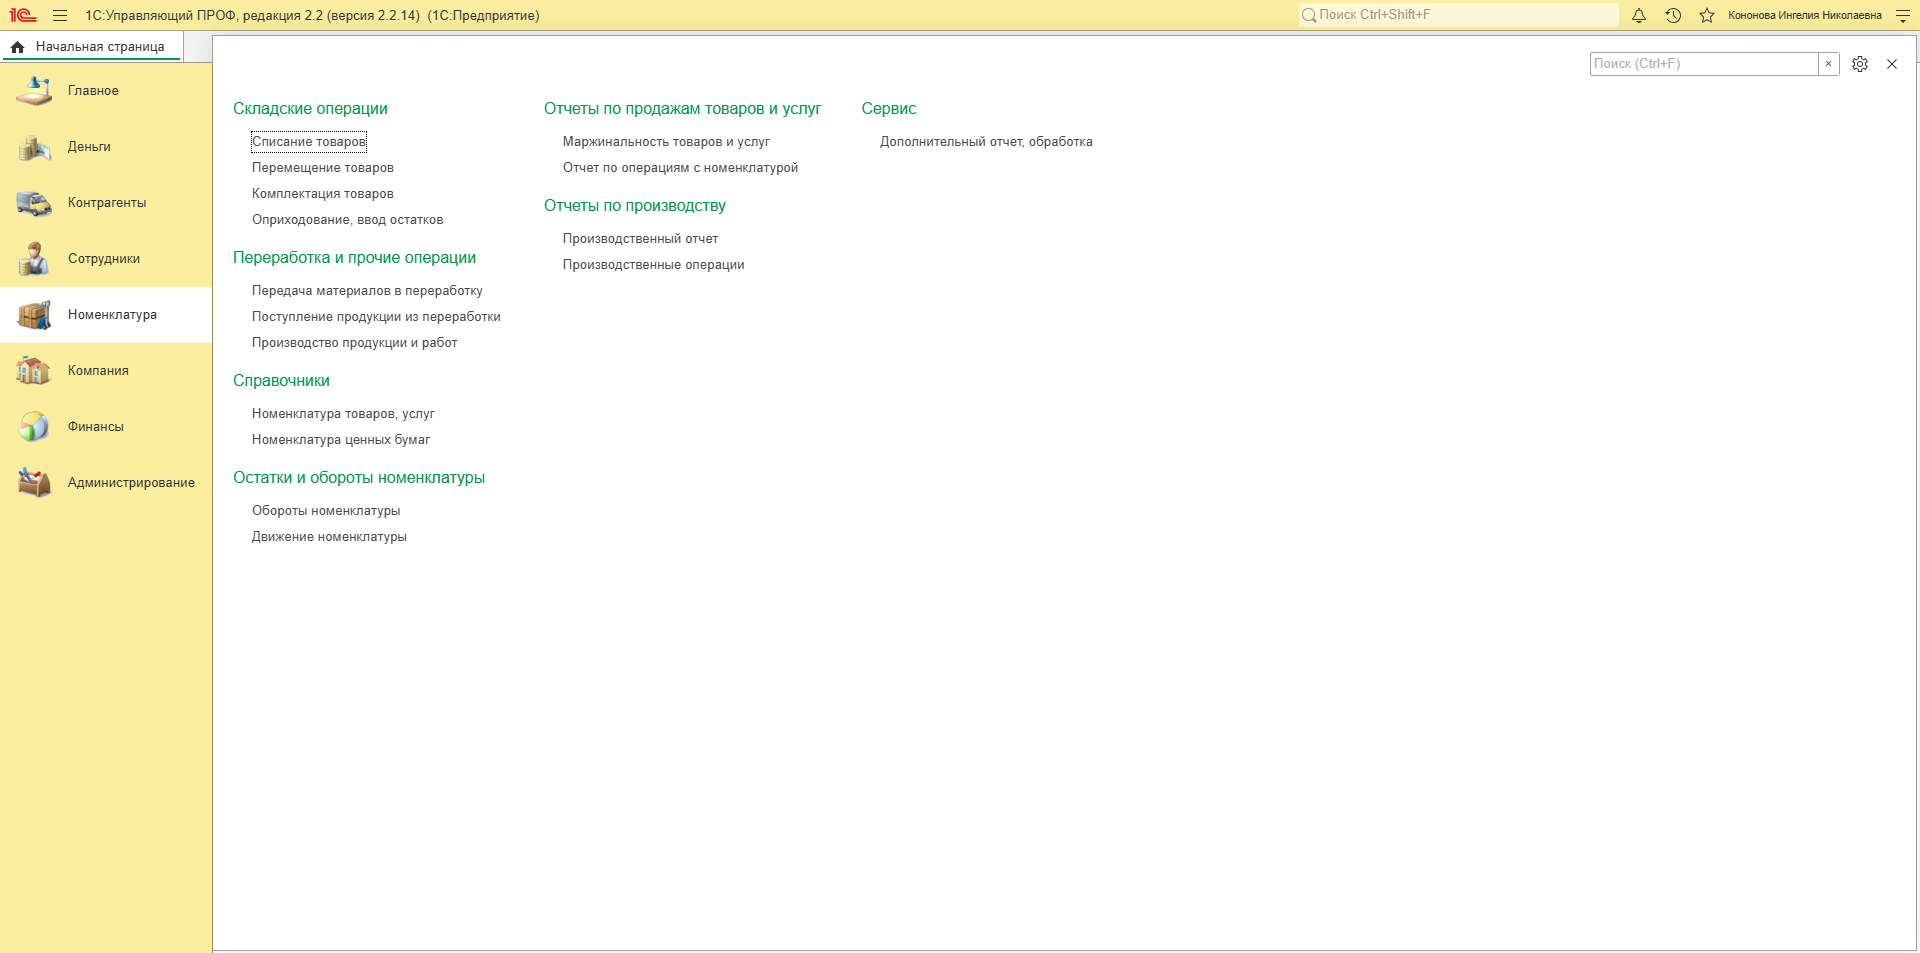Open the Главное section icon
This screenshot has width=1920, height=953.
tap(34, 91)
